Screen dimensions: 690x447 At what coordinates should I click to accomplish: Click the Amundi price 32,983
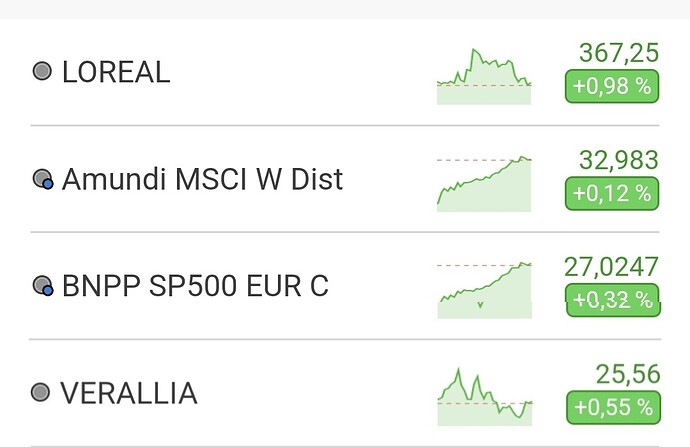coord(619,160)
